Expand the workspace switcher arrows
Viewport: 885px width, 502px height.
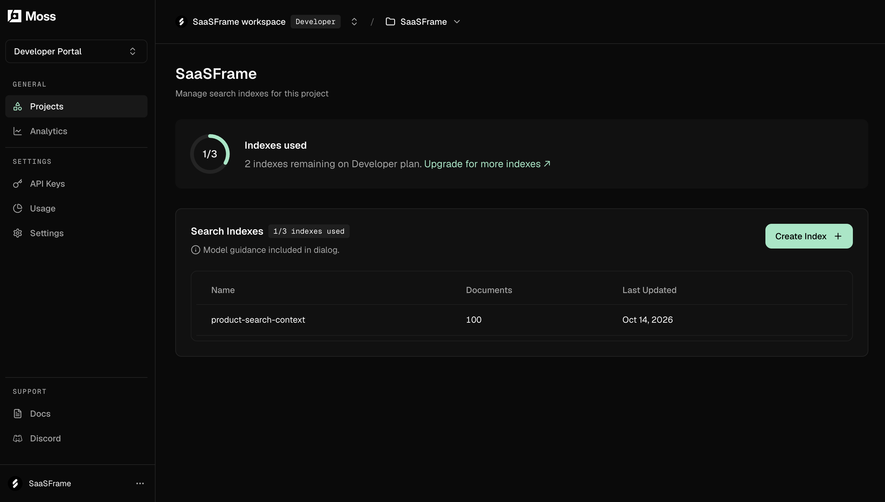click(354, 21)
